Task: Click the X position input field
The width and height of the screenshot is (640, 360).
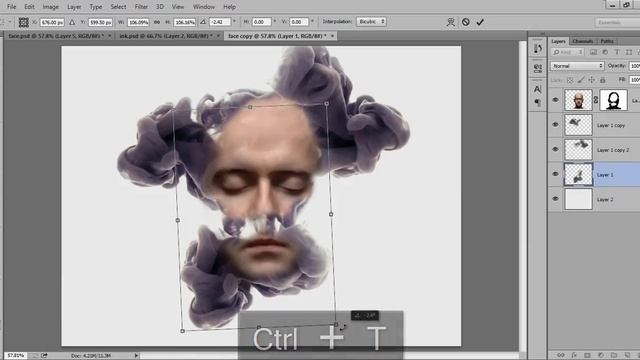Action: 53,22
